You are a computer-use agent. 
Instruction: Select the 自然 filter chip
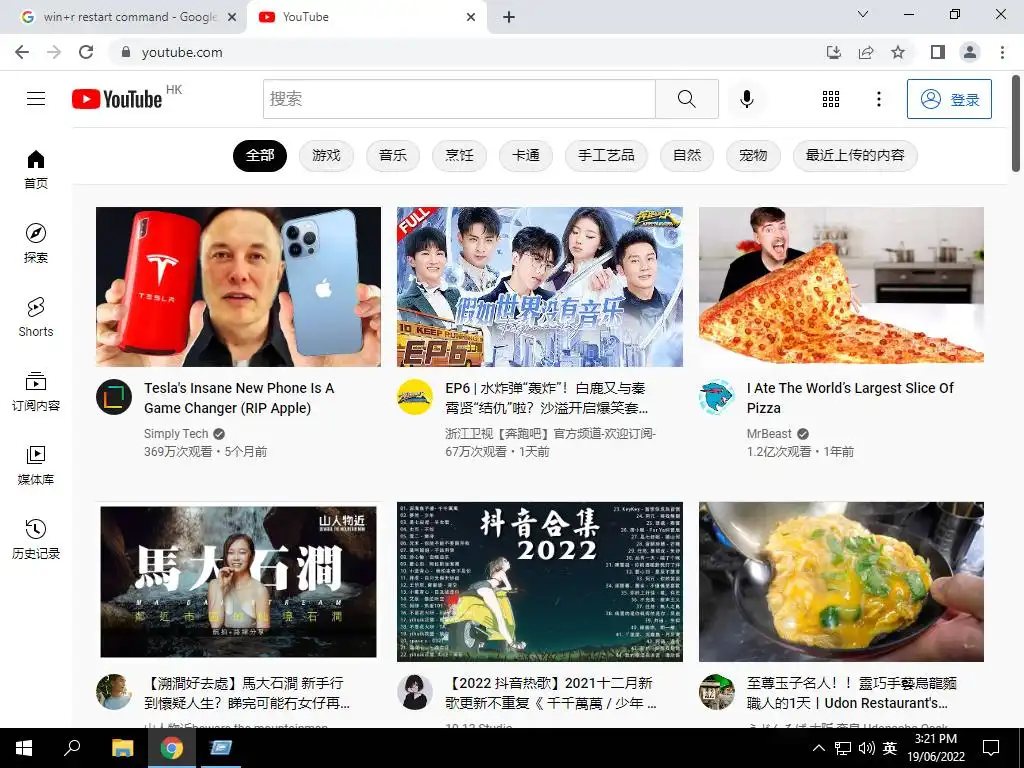[x=687, y=155]
